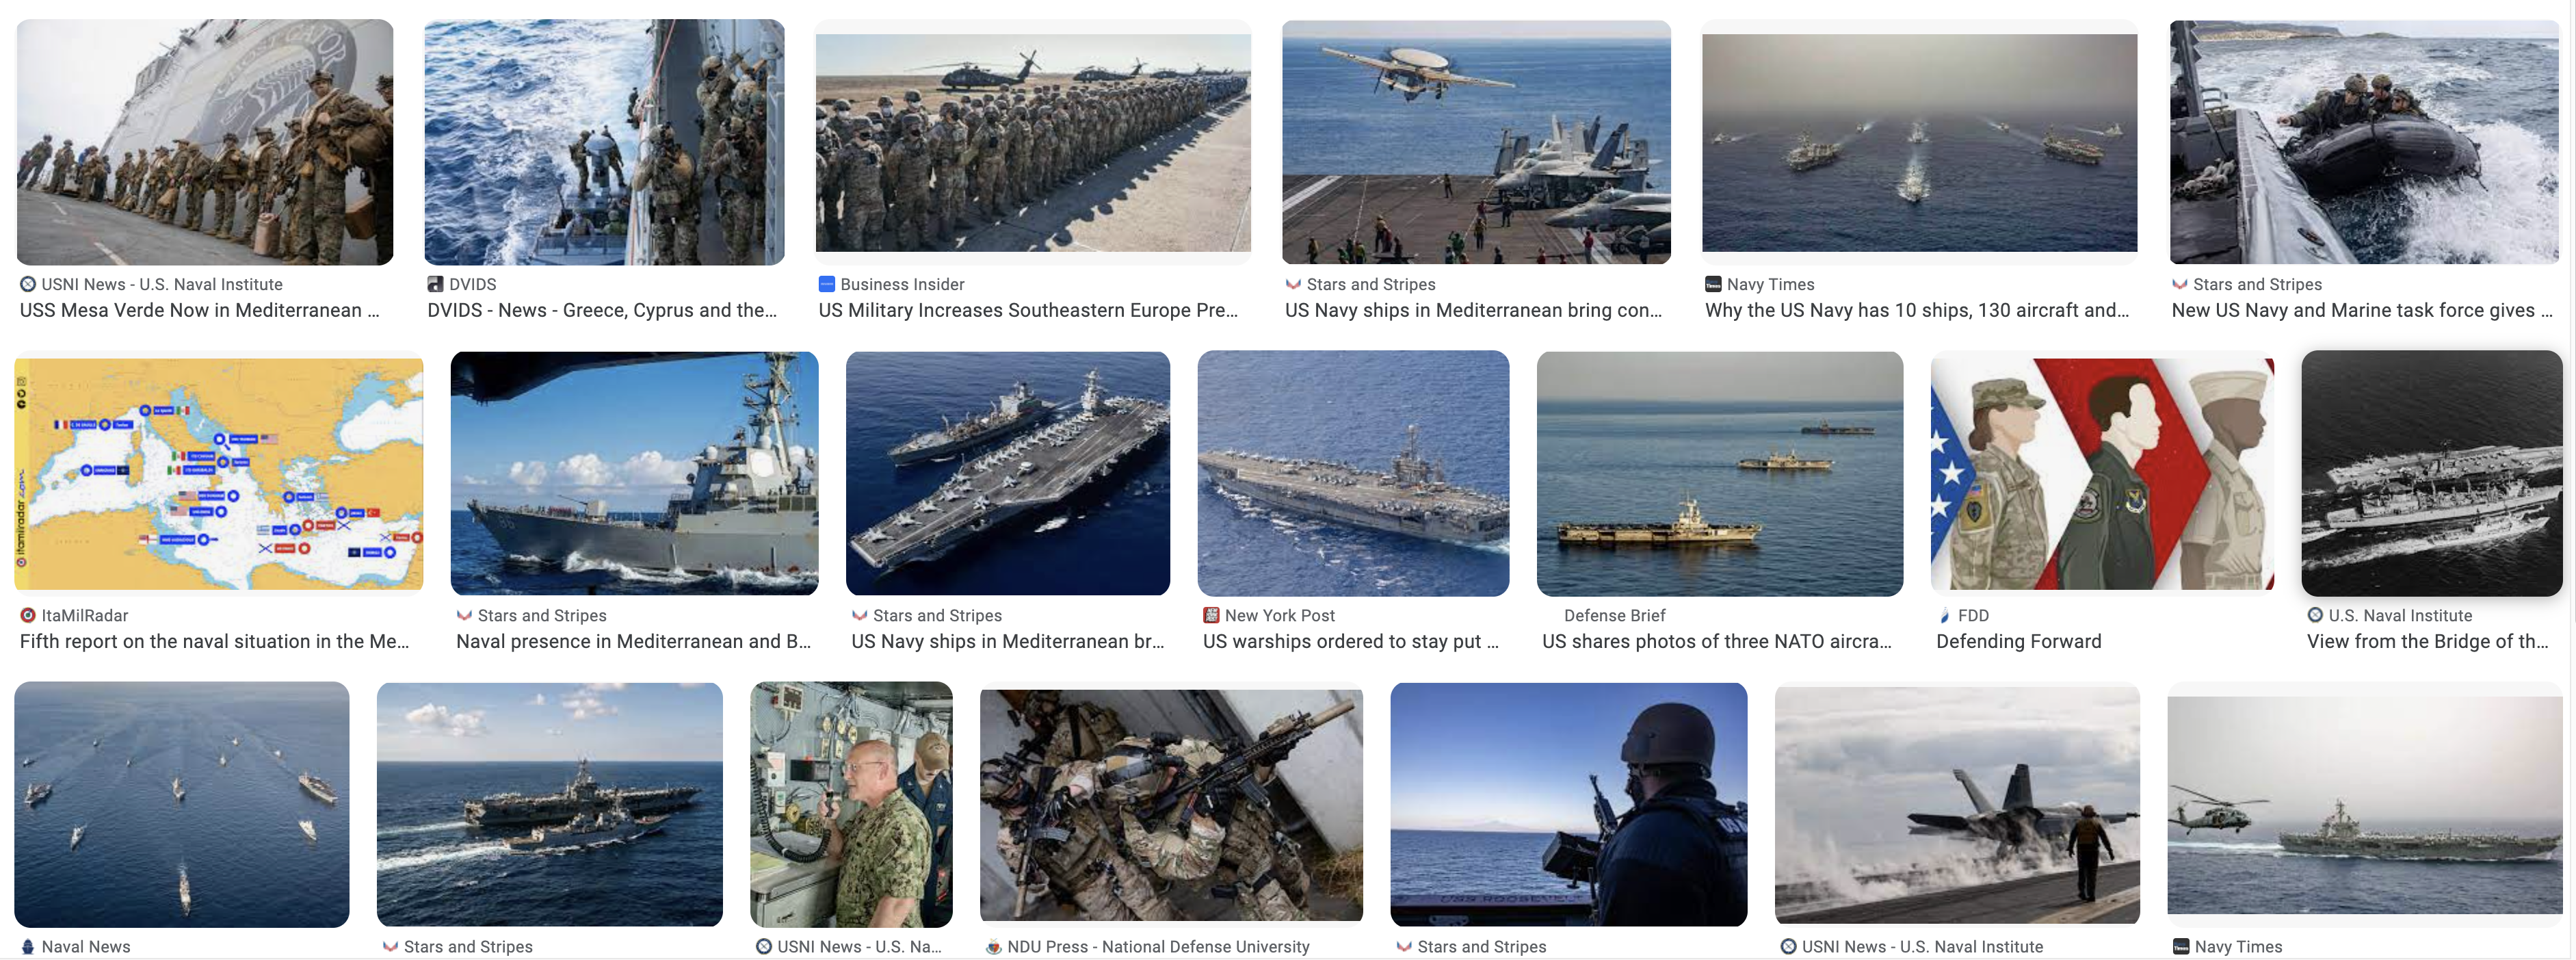Open the Mediterranean naval situation map thumbnail
The image size is (2576, 960).
(219, 474)
